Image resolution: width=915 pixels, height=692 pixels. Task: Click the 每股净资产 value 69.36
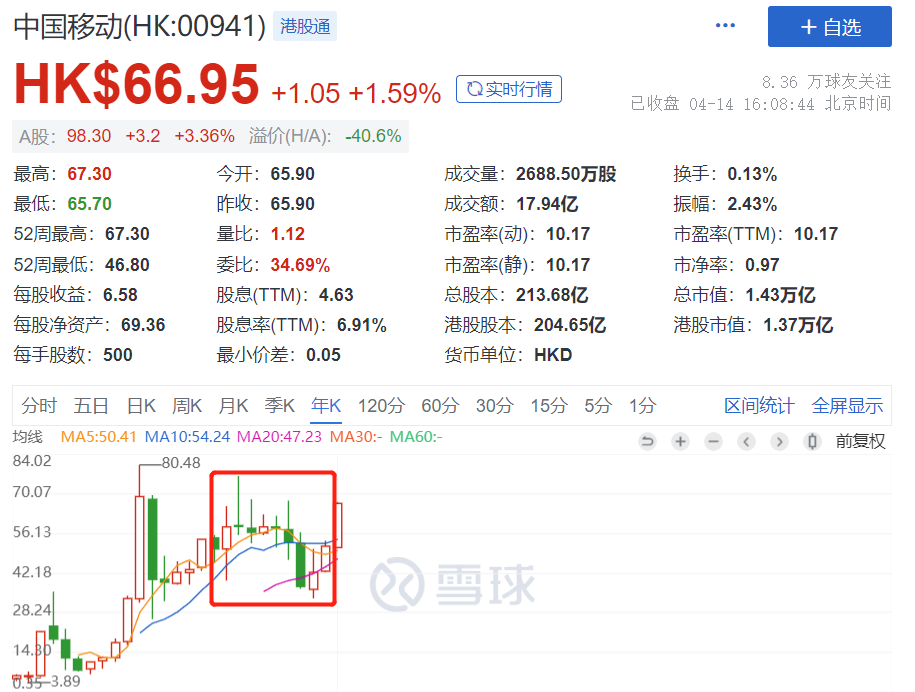143,325
